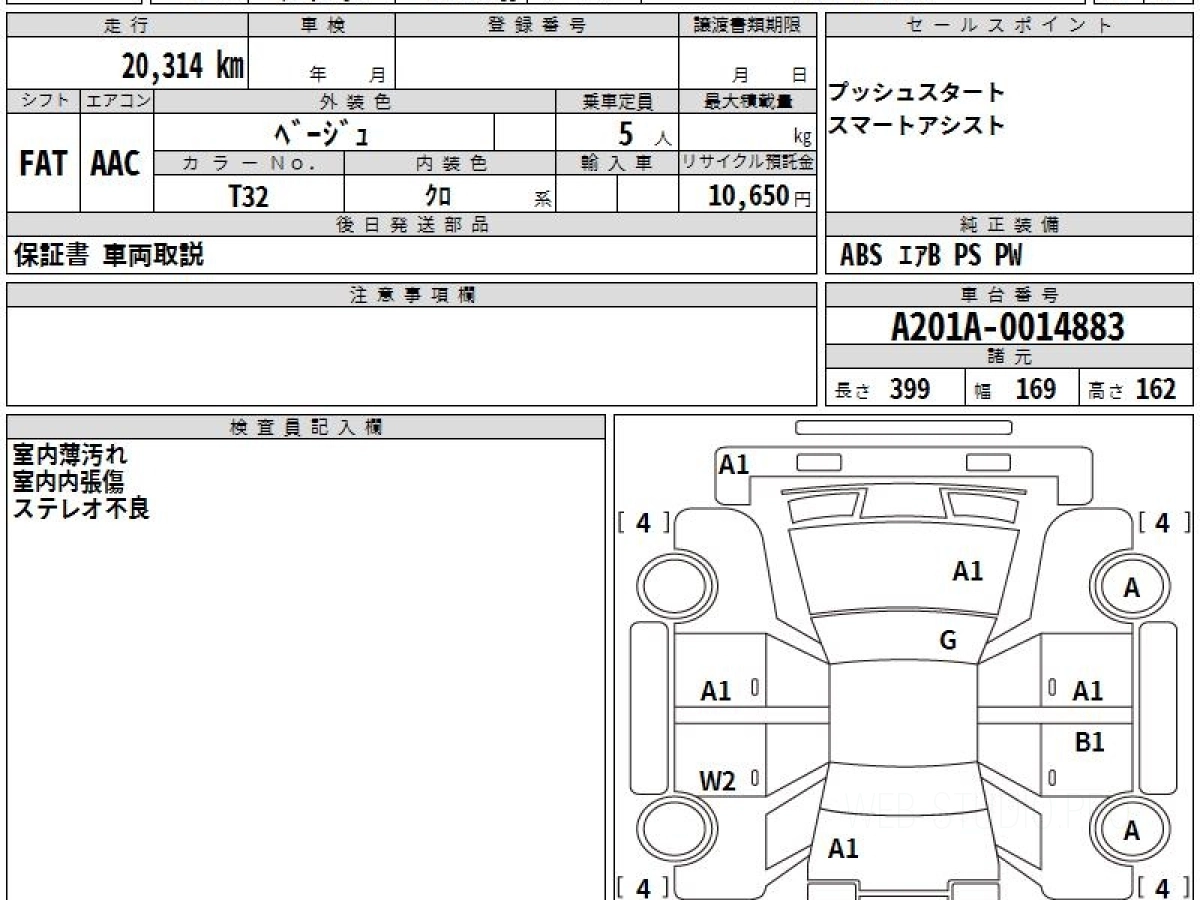This screenshot has width=1200, height=900.
Task: Click the chassis number A201A-0014883
Action: point(1008,327)
